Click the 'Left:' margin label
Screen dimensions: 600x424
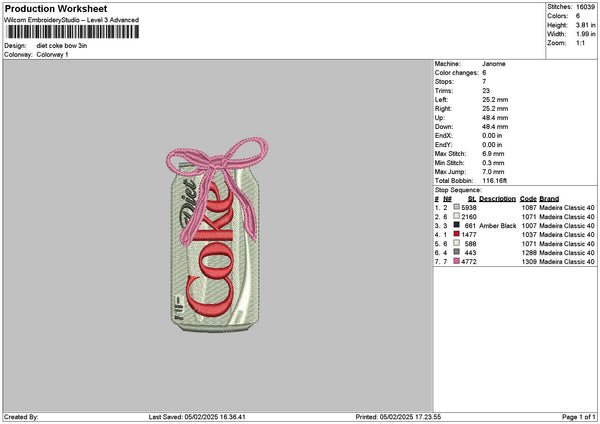coord(441,100)
